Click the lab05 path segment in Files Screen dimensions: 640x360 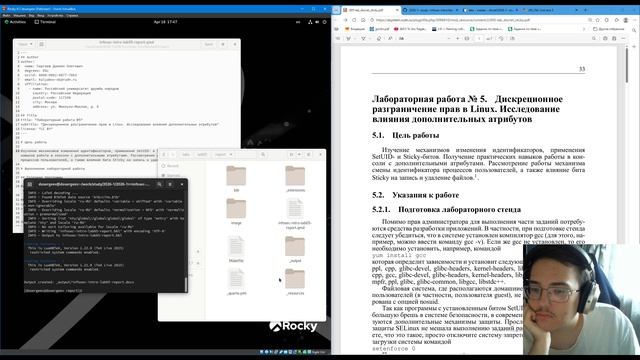tap(202, 155)
